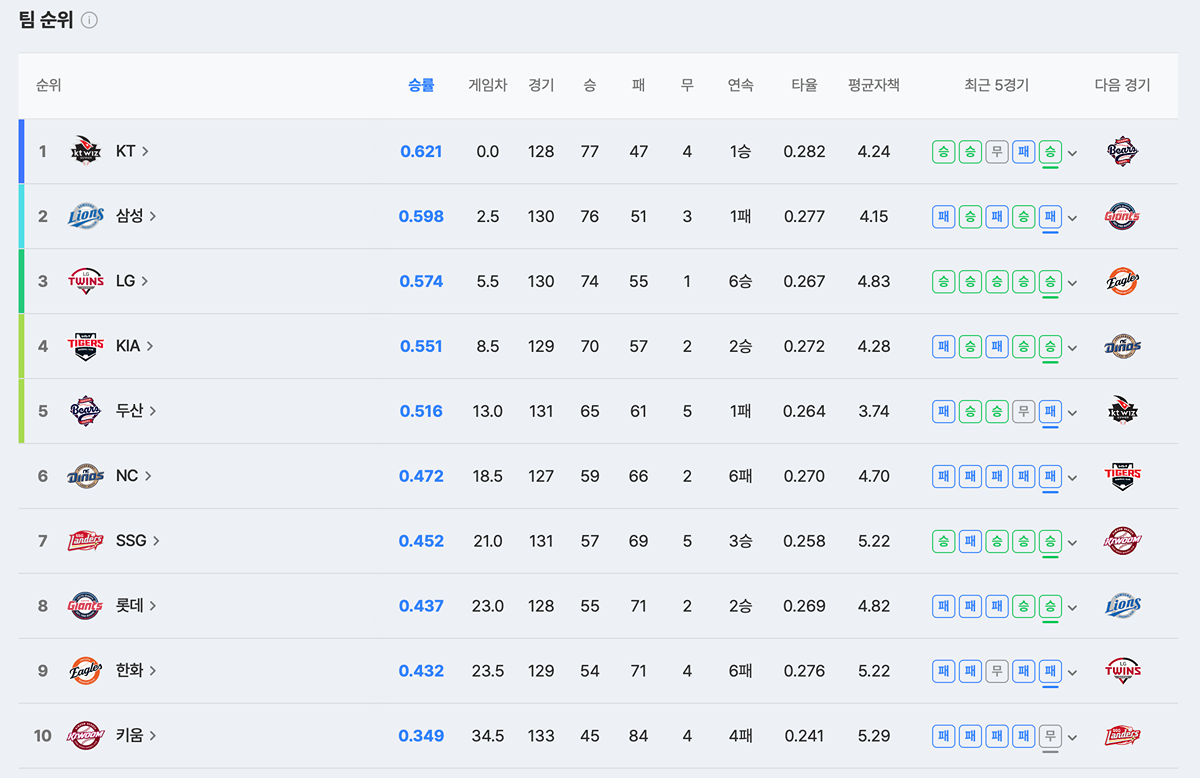Click 한화's latest game 패 badge
The image size is (1200, 778).
click(1050, 672)
